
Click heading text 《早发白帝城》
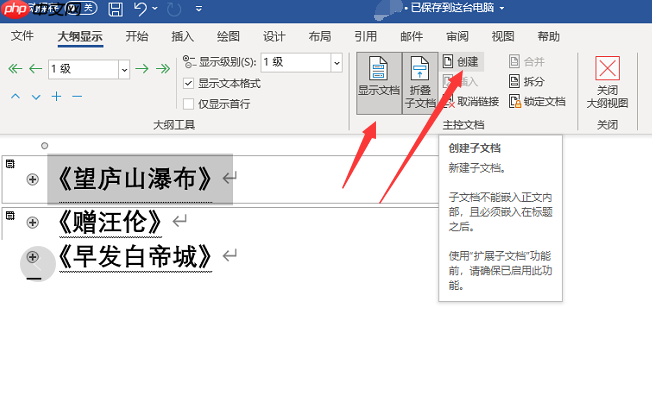point(136,257)
